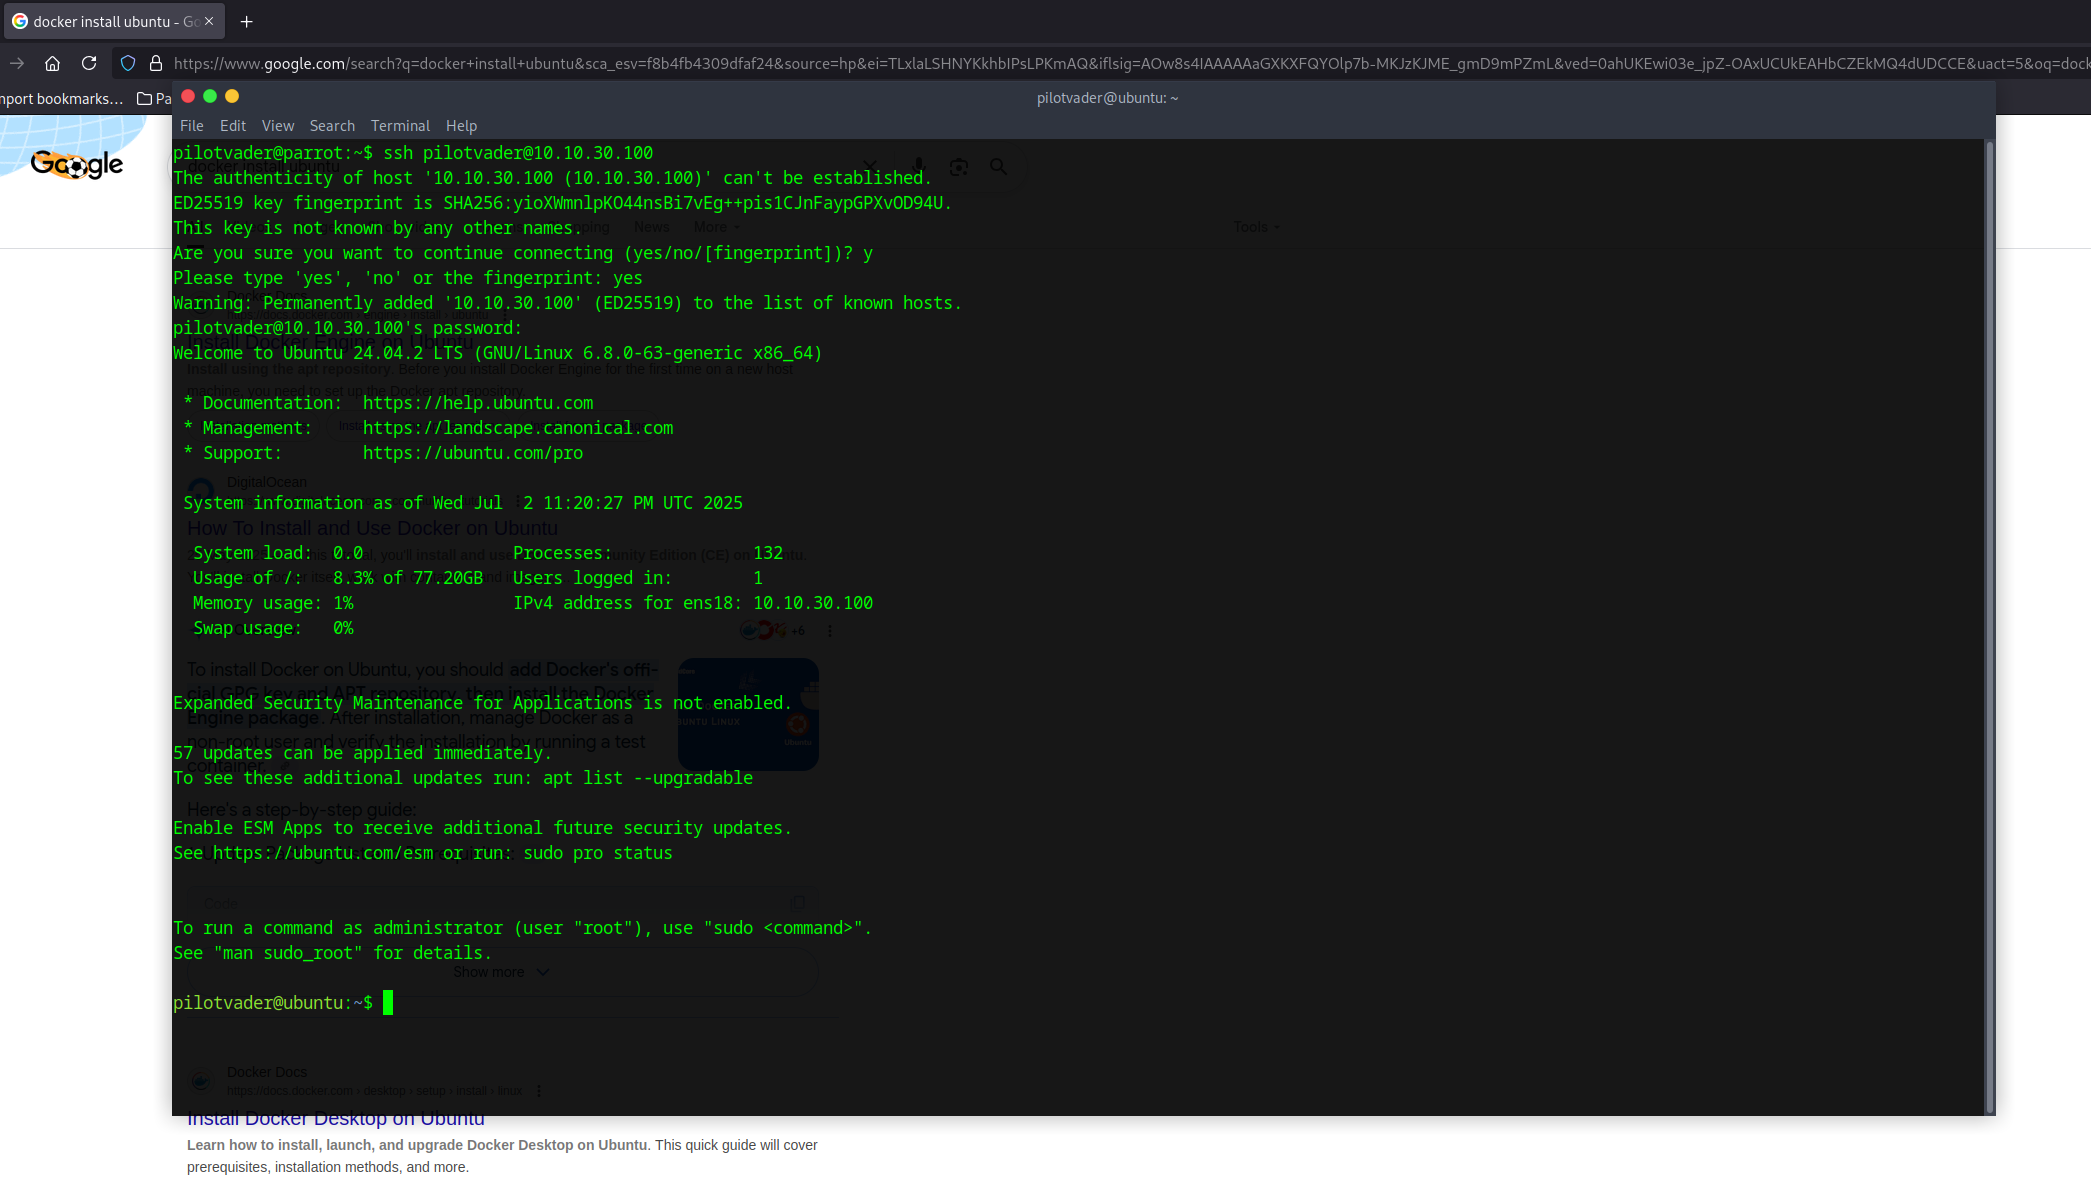The height and width of the screenshot is (1196, 2091).
Task: Clear the search query with the X icon
Action: tap(869, 166)
